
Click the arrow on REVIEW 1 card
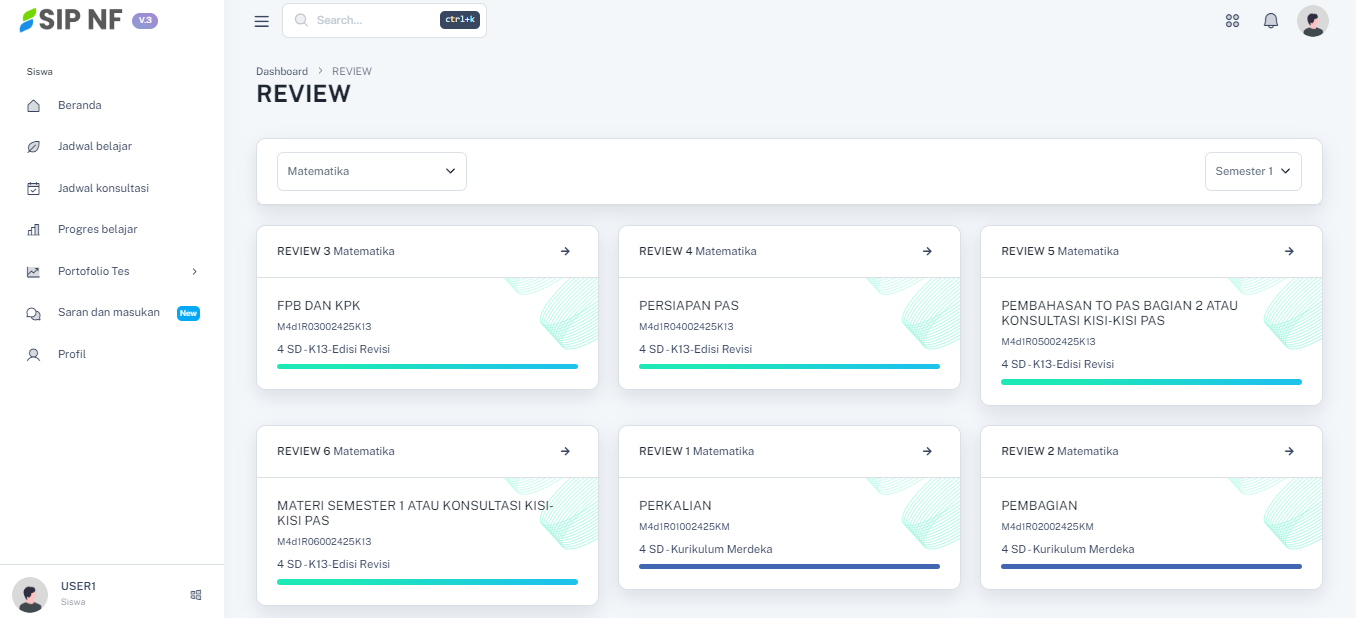tap(927, 451)
